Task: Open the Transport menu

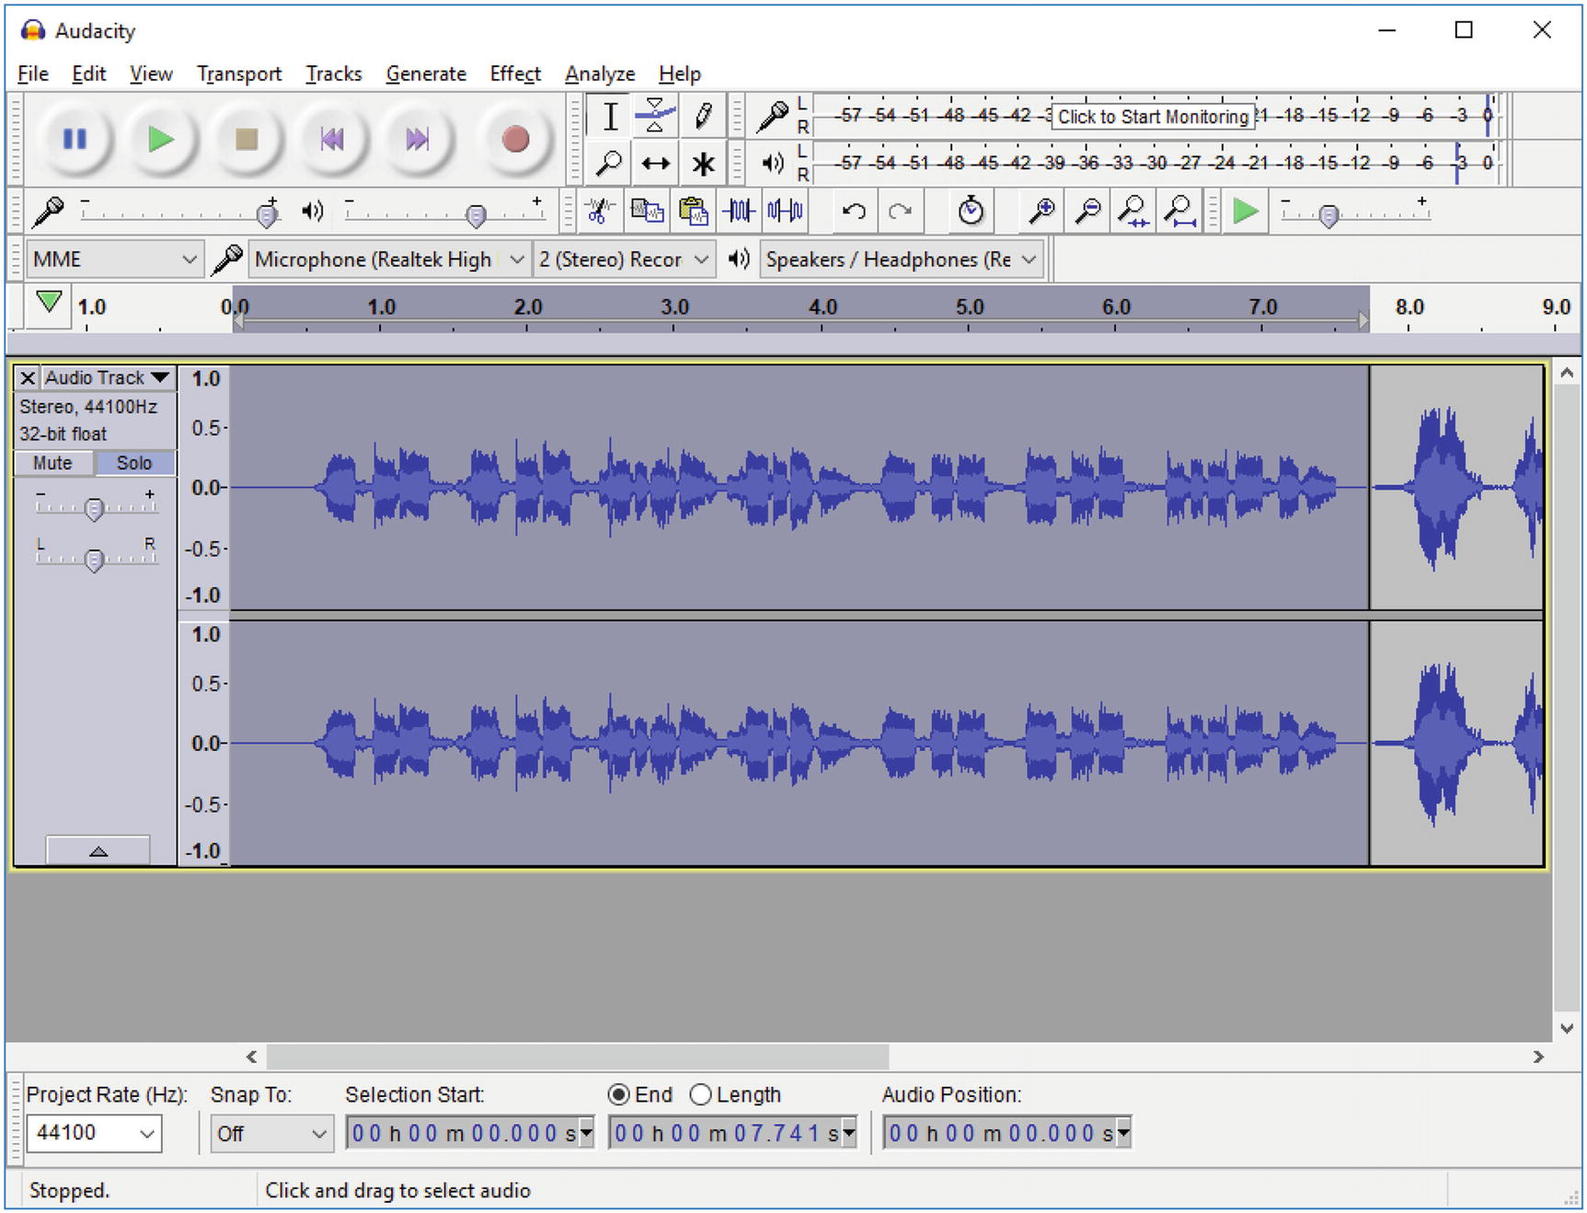Action: click(x=239, y=74)
